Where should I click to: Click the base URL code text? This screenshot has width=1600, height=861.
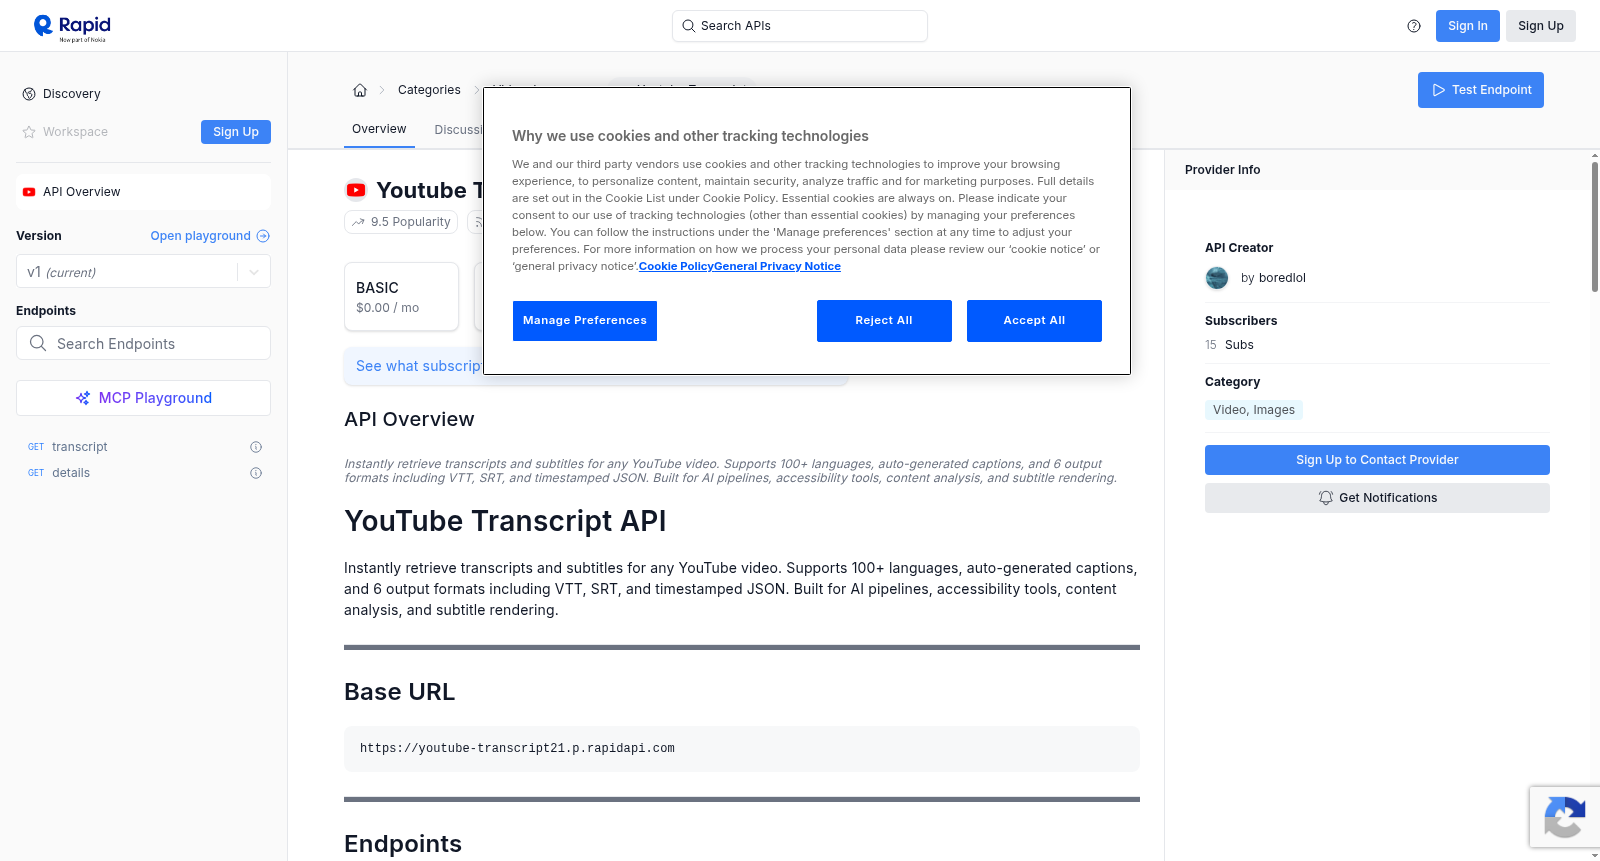(x=517, y=749)
